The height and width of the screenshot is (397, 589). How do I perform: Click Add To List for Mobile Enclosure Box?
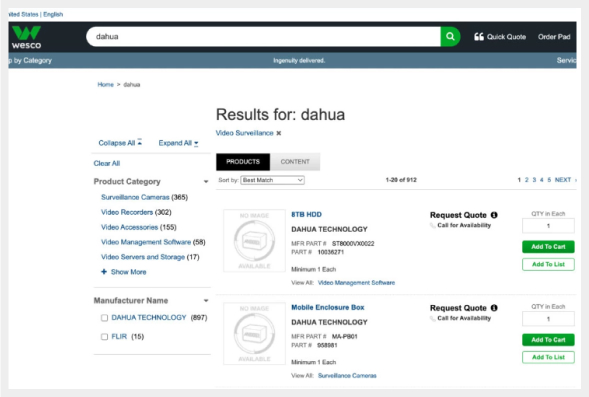(548, 357)
